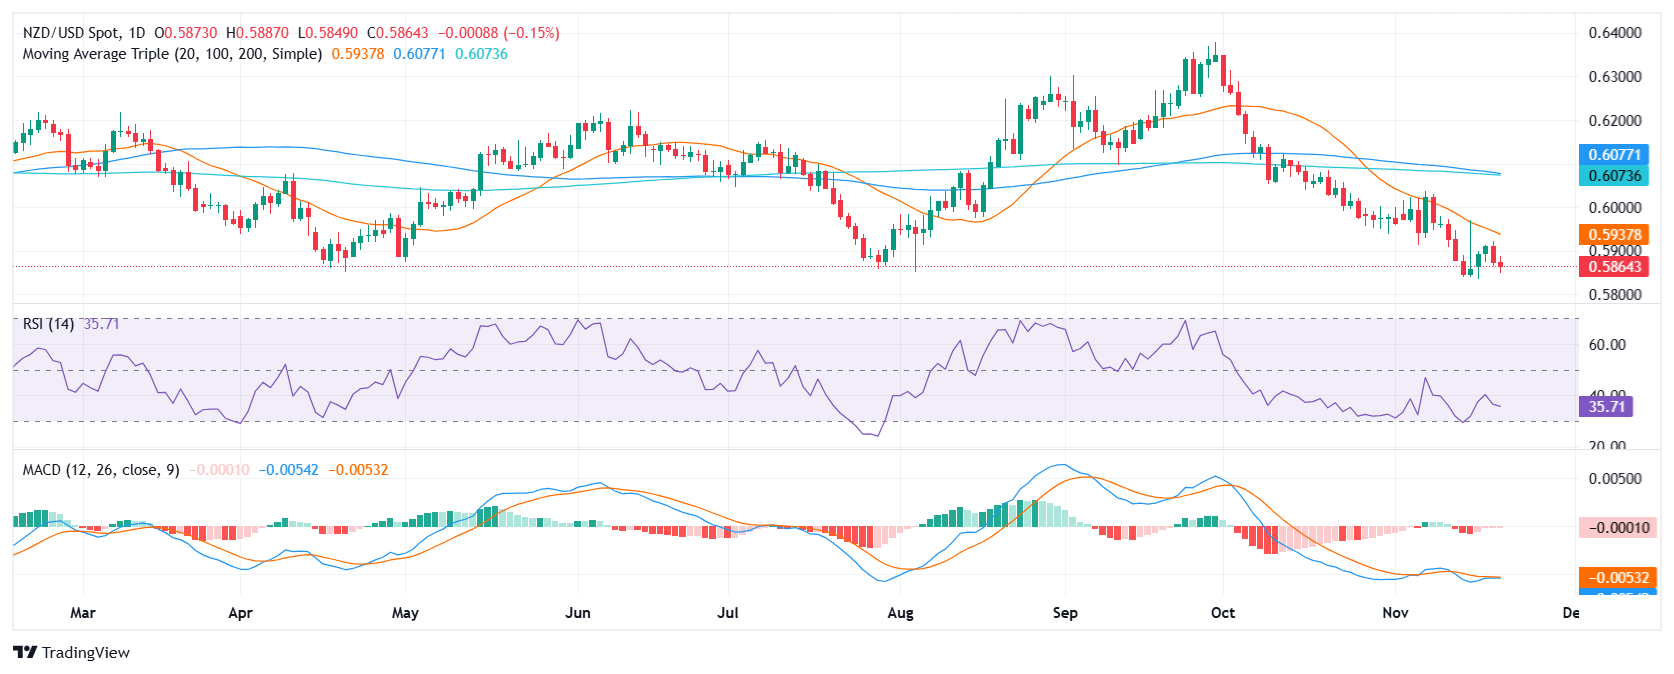Click the TradingView logo icon
This screenshot has width=1674, height=674.
(25, 652)
